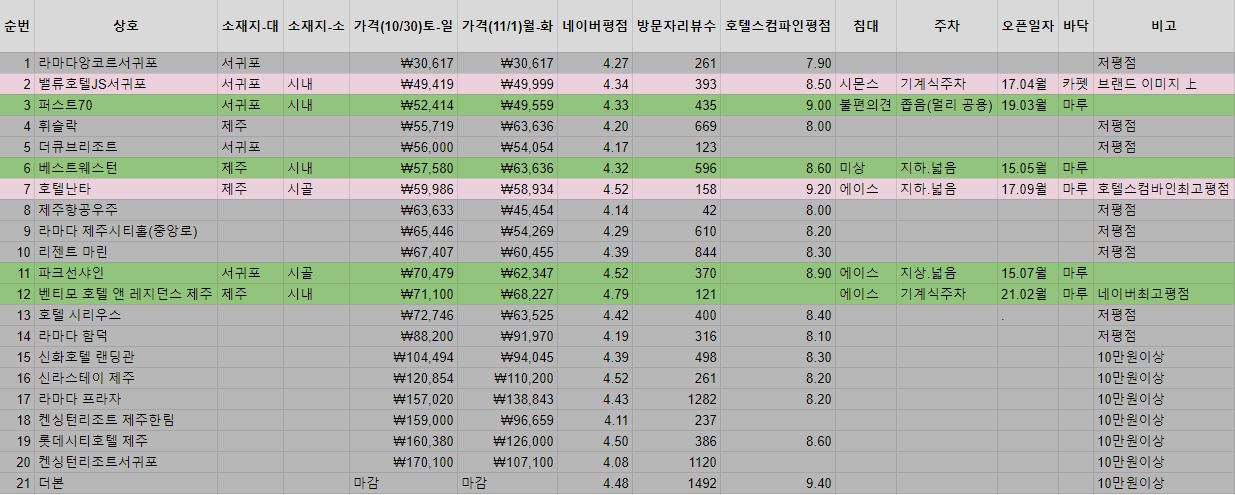
Task: Select the 상호 column header
Action: click(x=126, y=26)
